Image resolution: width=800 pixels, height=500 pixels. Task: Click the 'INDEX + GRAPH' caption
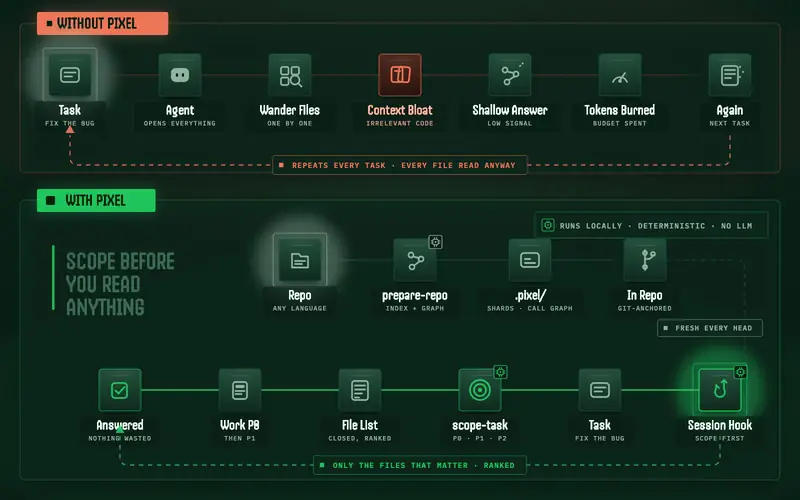point(415,308)
